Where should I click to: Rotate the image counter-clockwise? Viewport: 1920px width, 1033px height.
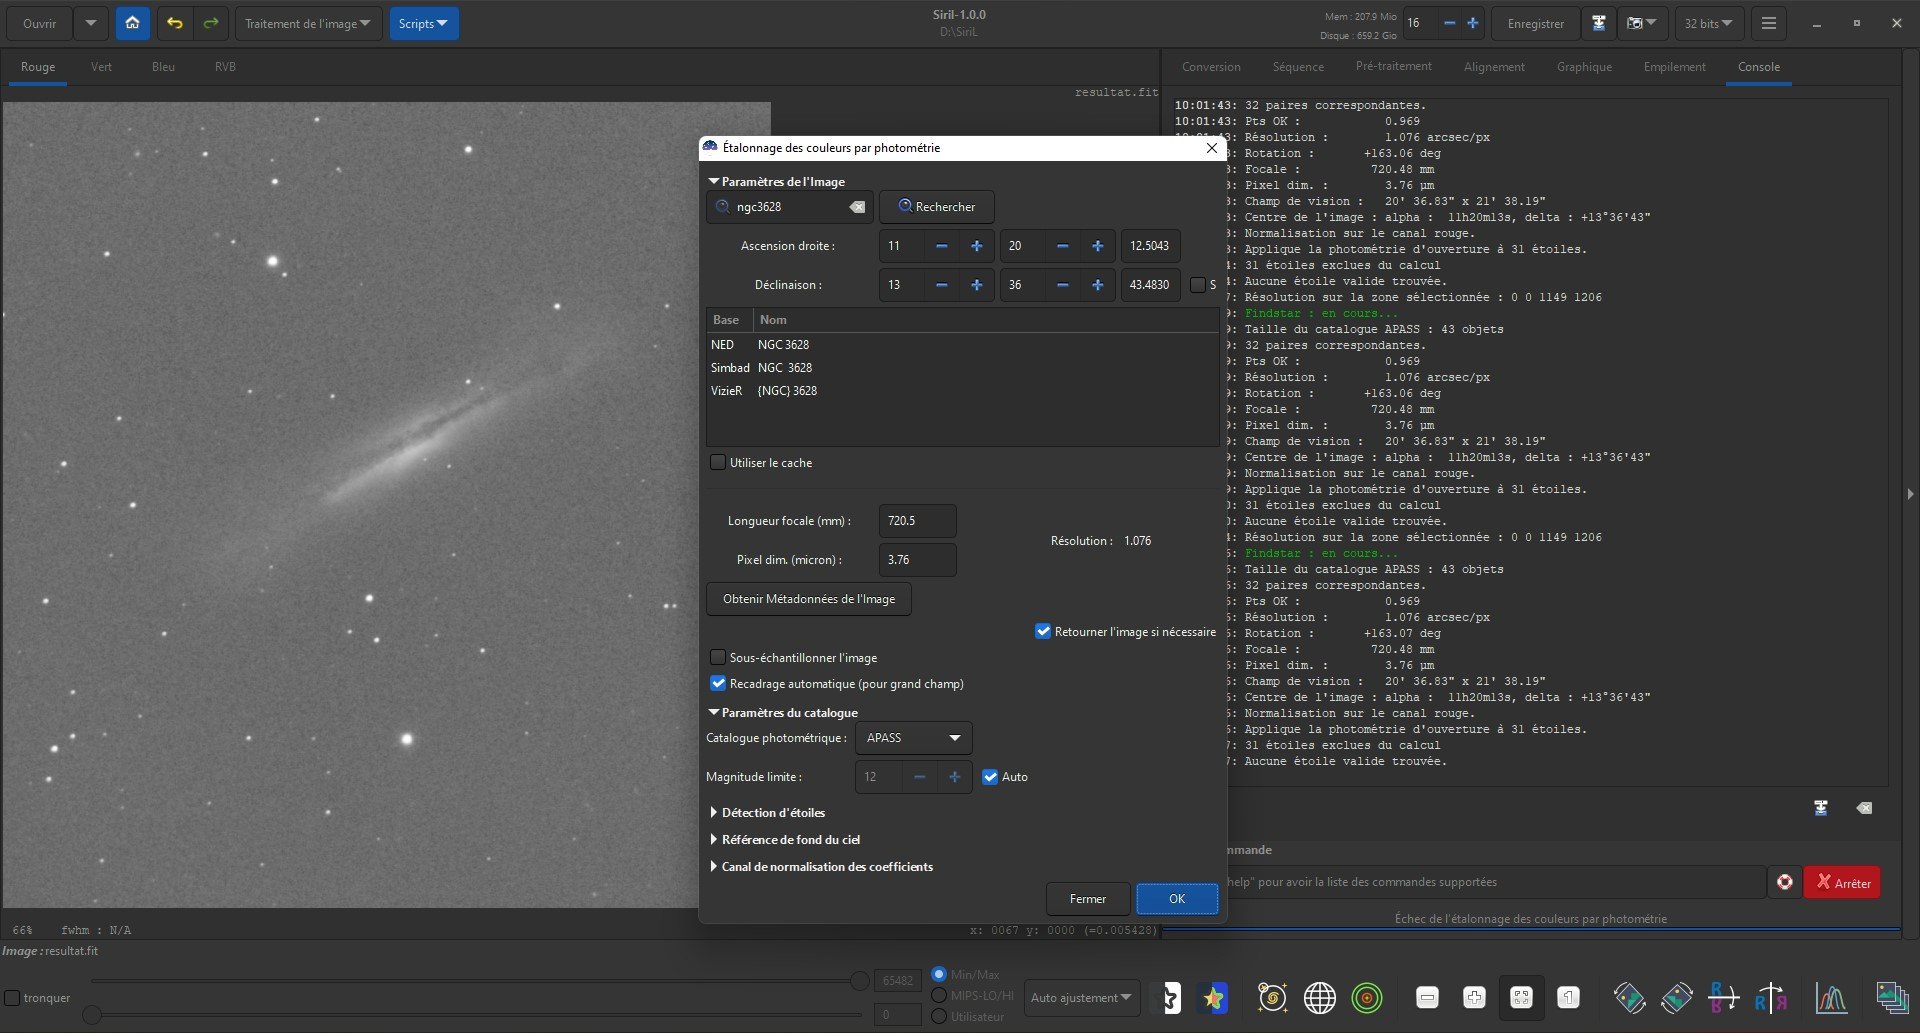point(1629,997)
